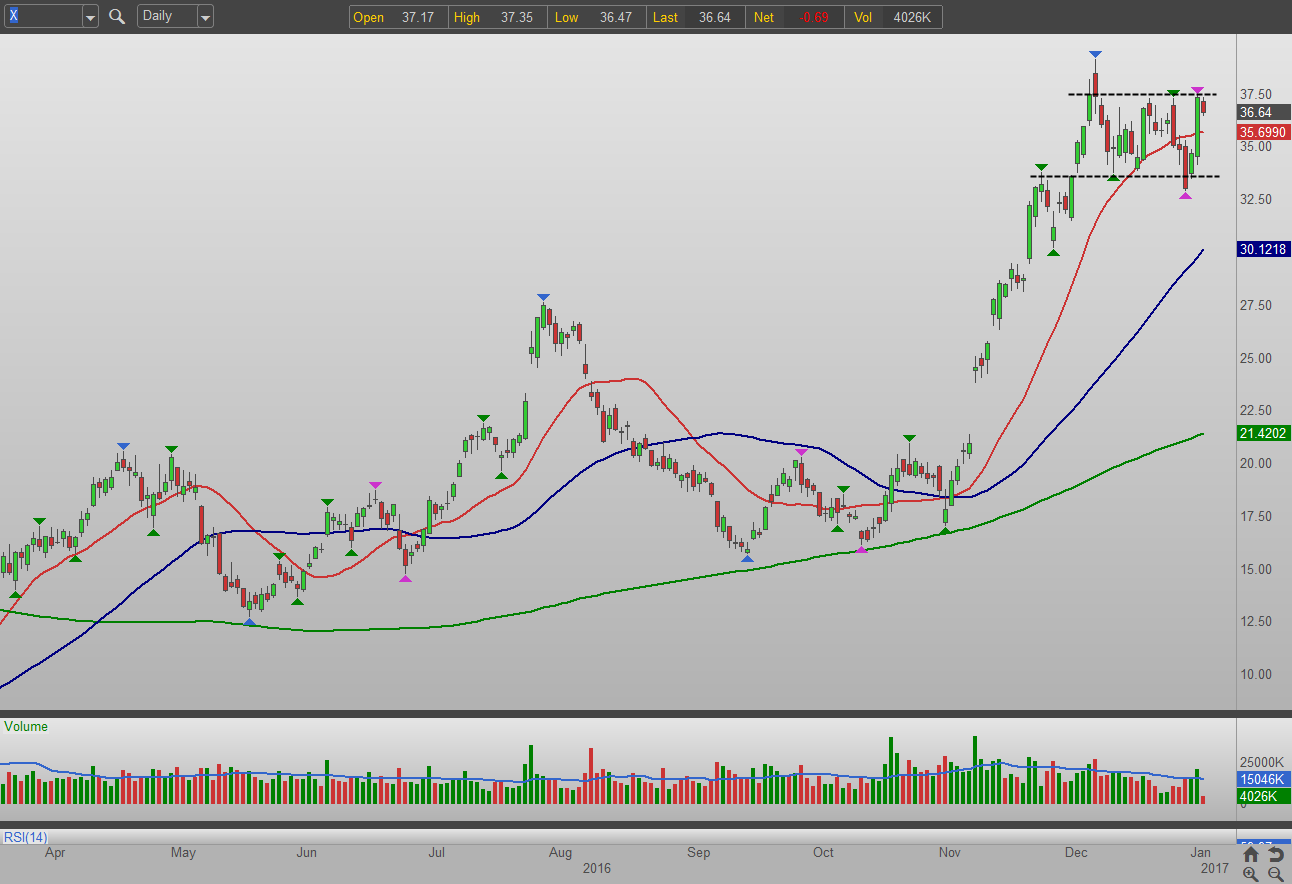Open the Daily interval dropdown
The width and height of the screenshot is (1292, 884).
tap(205, 17)
